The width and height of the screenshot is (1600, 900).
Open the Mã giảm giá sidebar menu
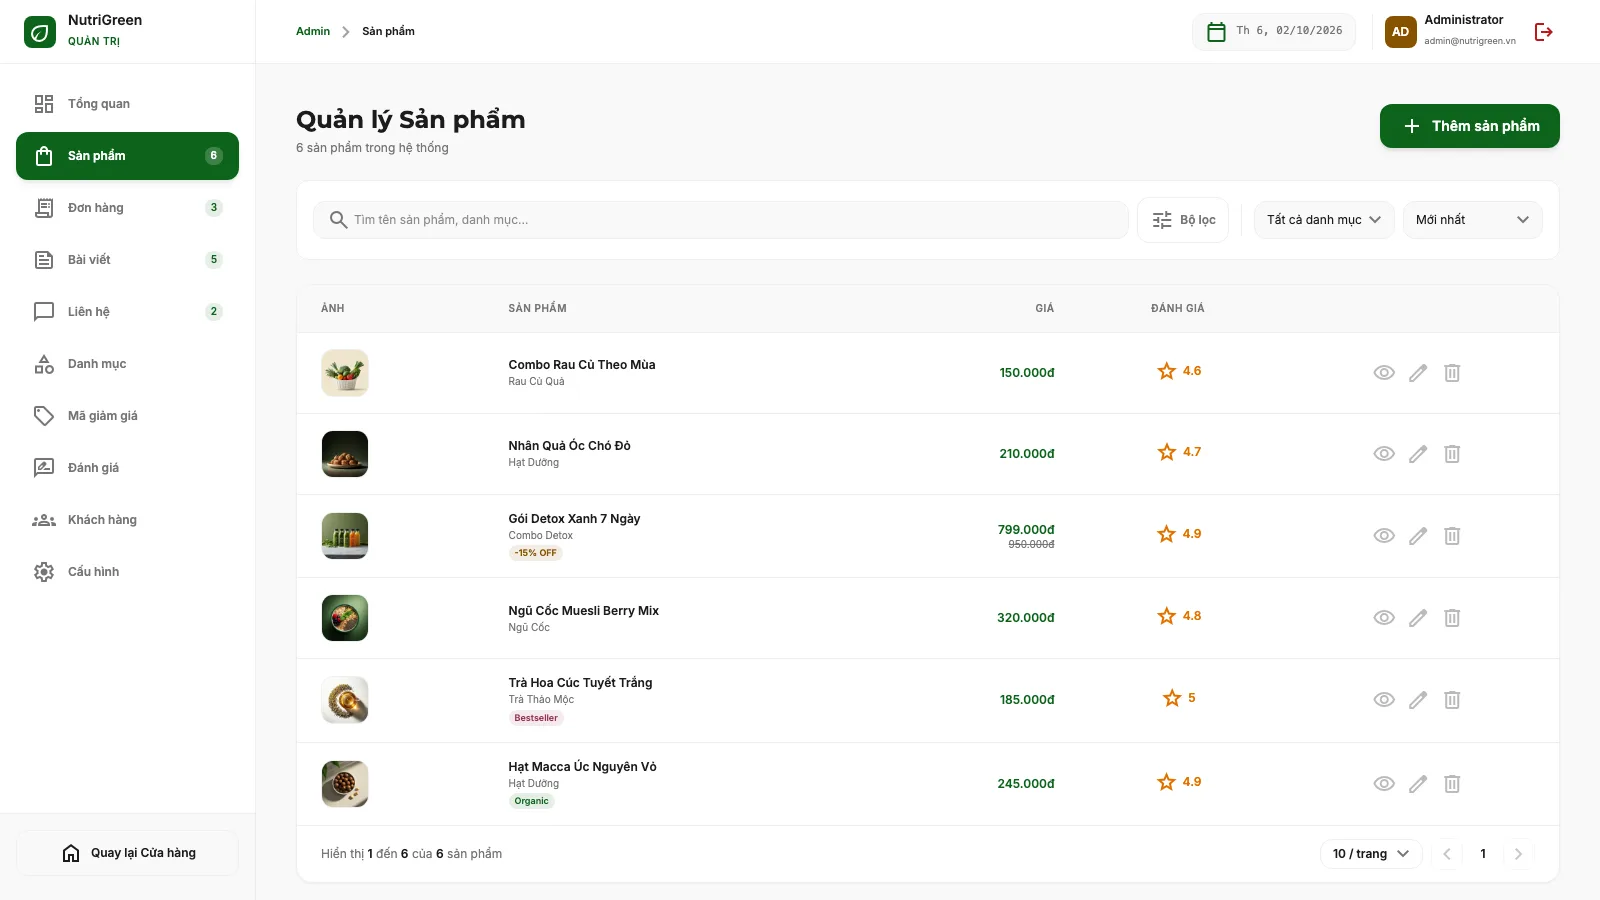tap(127, 416)
